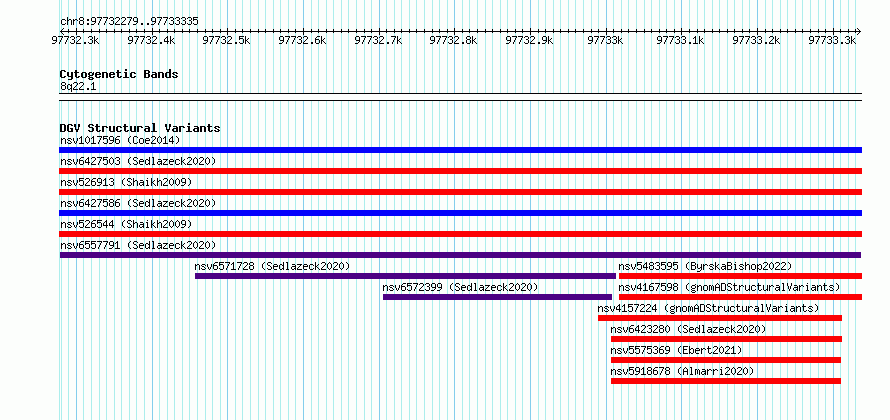890x420 pixels.
Task: Click the 97733.1k ruler tick label
Action: pos(681,40)
